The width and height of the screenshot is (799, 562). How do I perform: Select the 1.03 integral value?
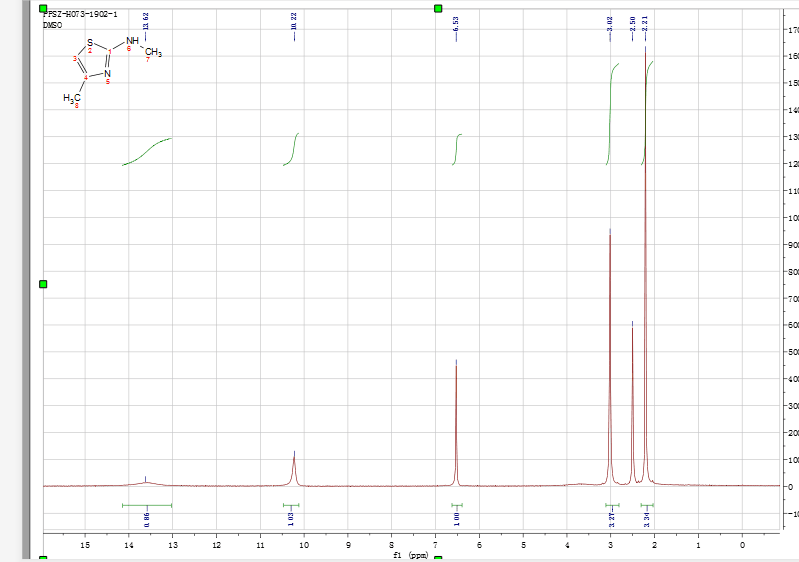291,518
